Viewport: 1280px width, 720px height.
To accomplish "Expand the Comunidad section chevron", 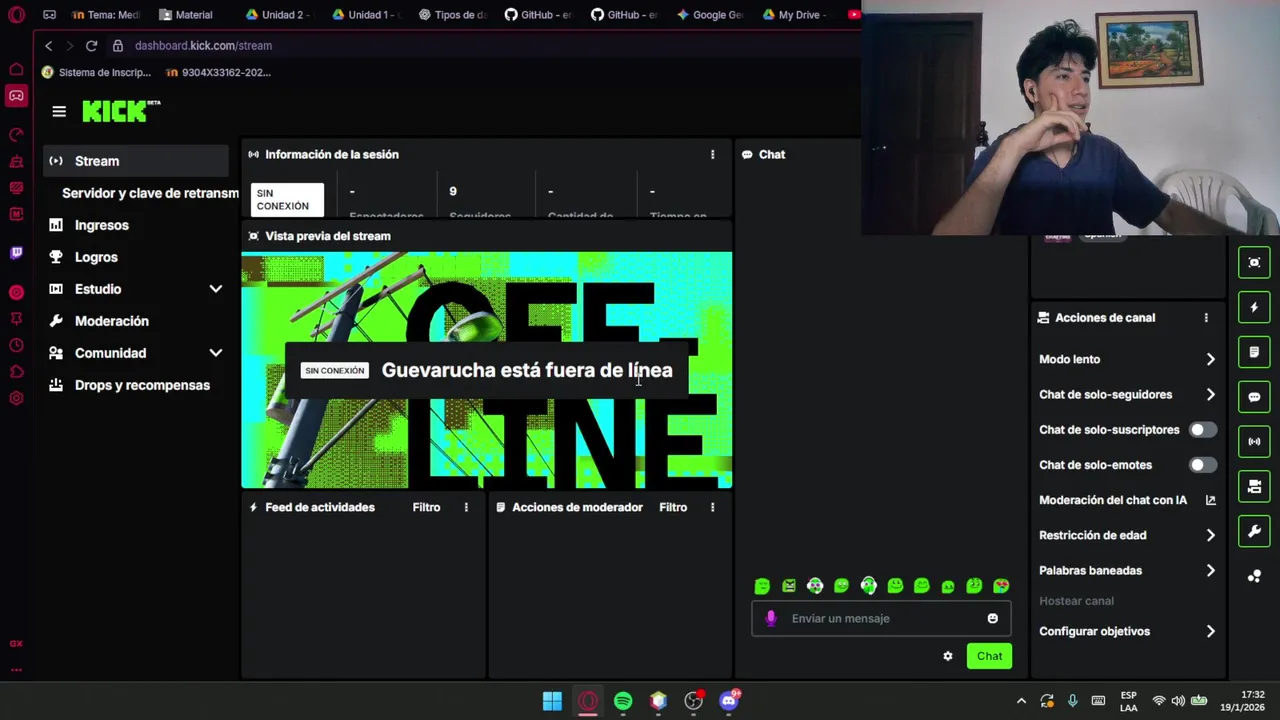I will [x=215, y=353].
